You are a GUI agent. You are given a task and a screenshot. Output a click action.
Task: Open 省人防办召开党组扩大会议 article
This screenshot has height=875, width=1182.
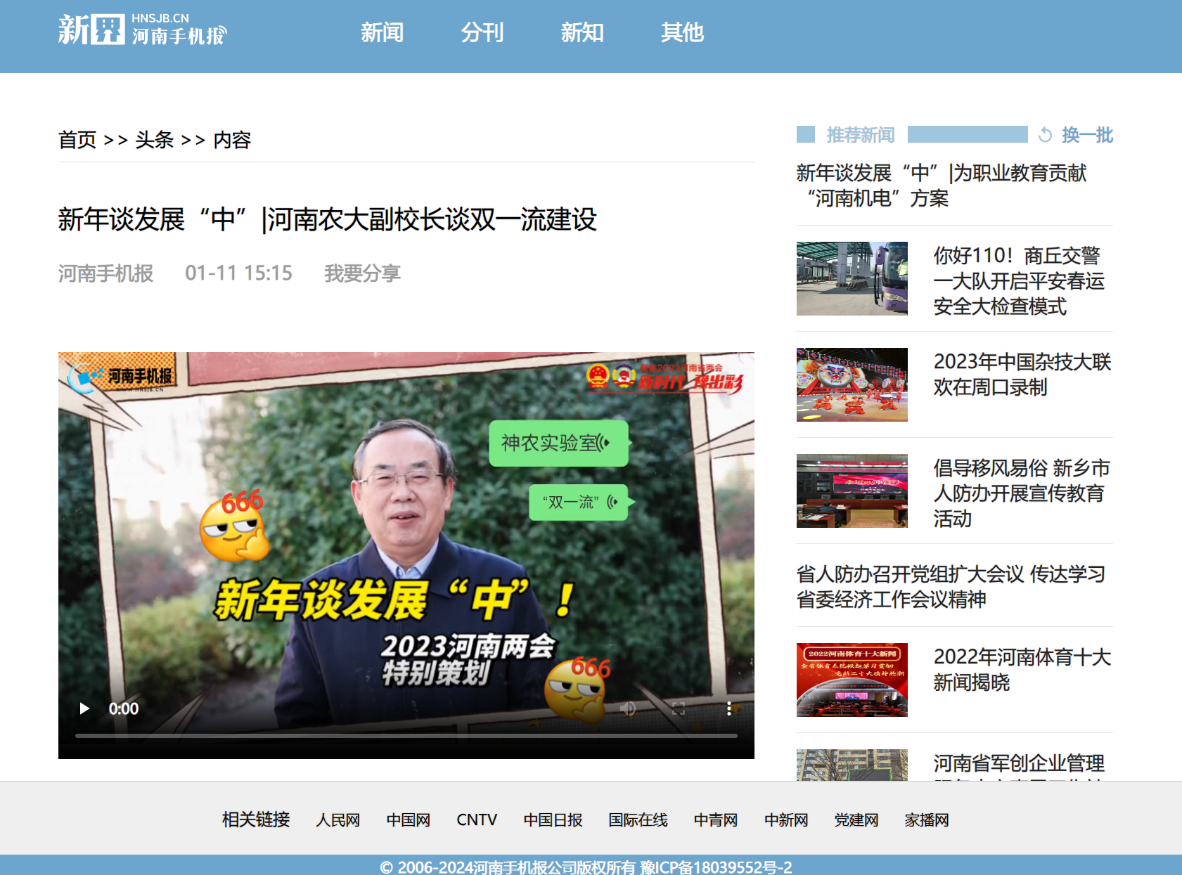[x=951, y=586]
